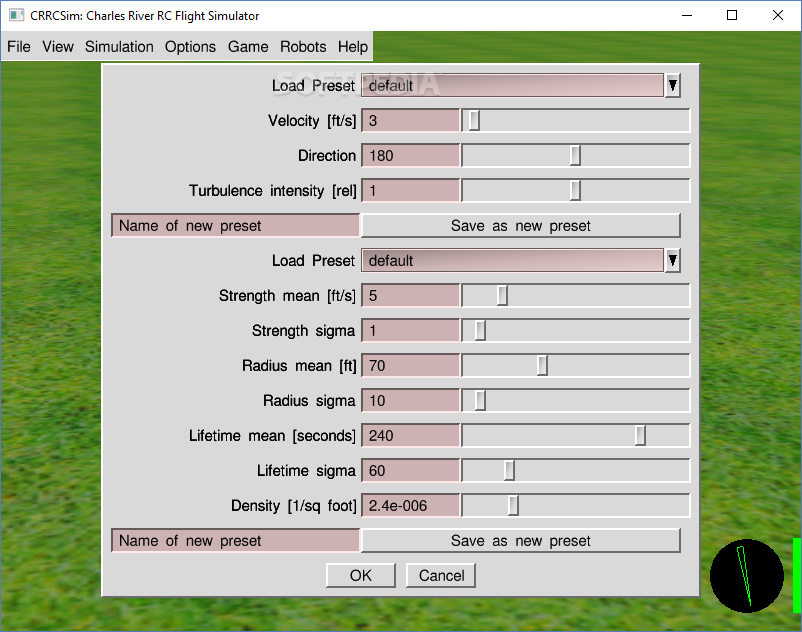This screenshot has width=802, height=632.
Task: Expand the wind Load Preset dropdown arrow
Action: click(x=673, y=85)
